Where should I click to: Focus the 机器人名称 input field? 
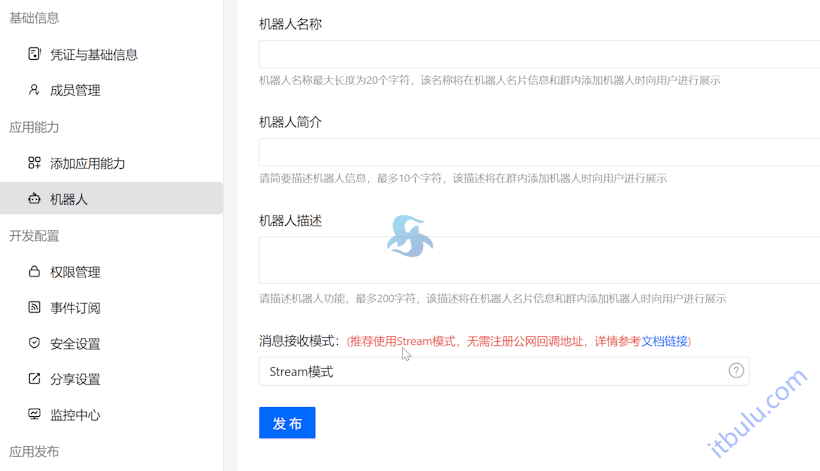[539, 54]
